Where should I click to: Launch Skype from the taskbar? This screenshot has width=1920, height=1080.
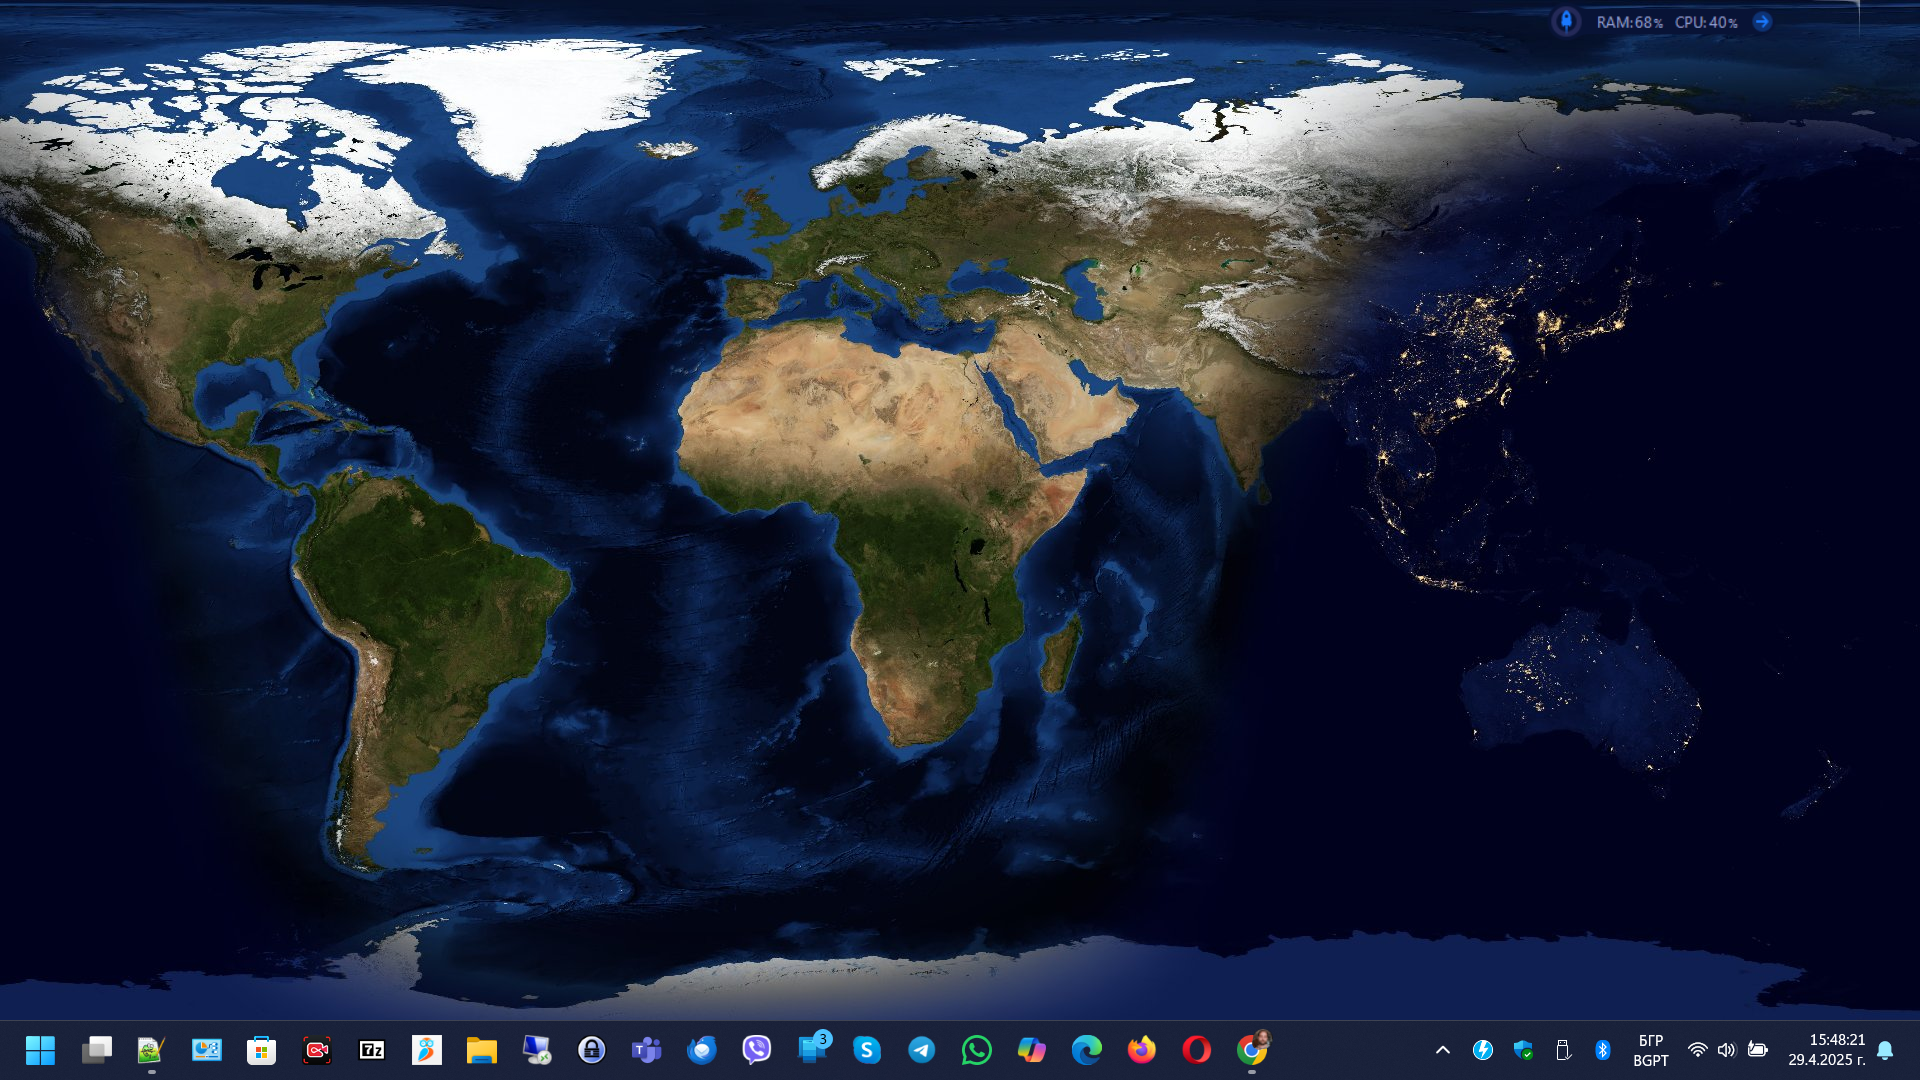click(x=867, y=1050)
